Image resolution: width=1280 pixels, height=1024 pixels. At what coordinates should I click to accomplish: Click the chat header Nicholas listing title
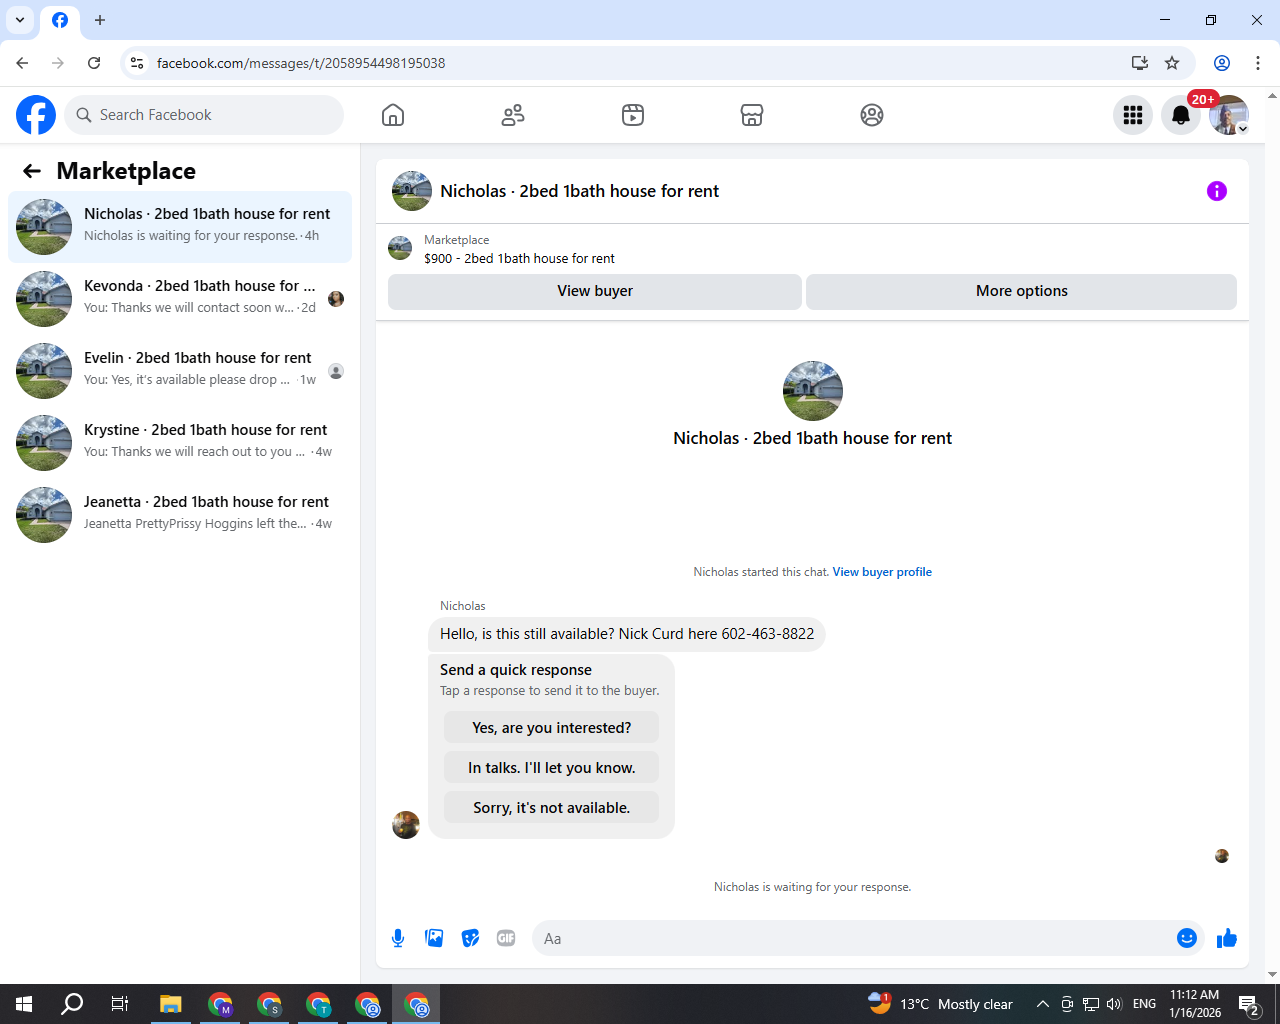pos(579,191)
